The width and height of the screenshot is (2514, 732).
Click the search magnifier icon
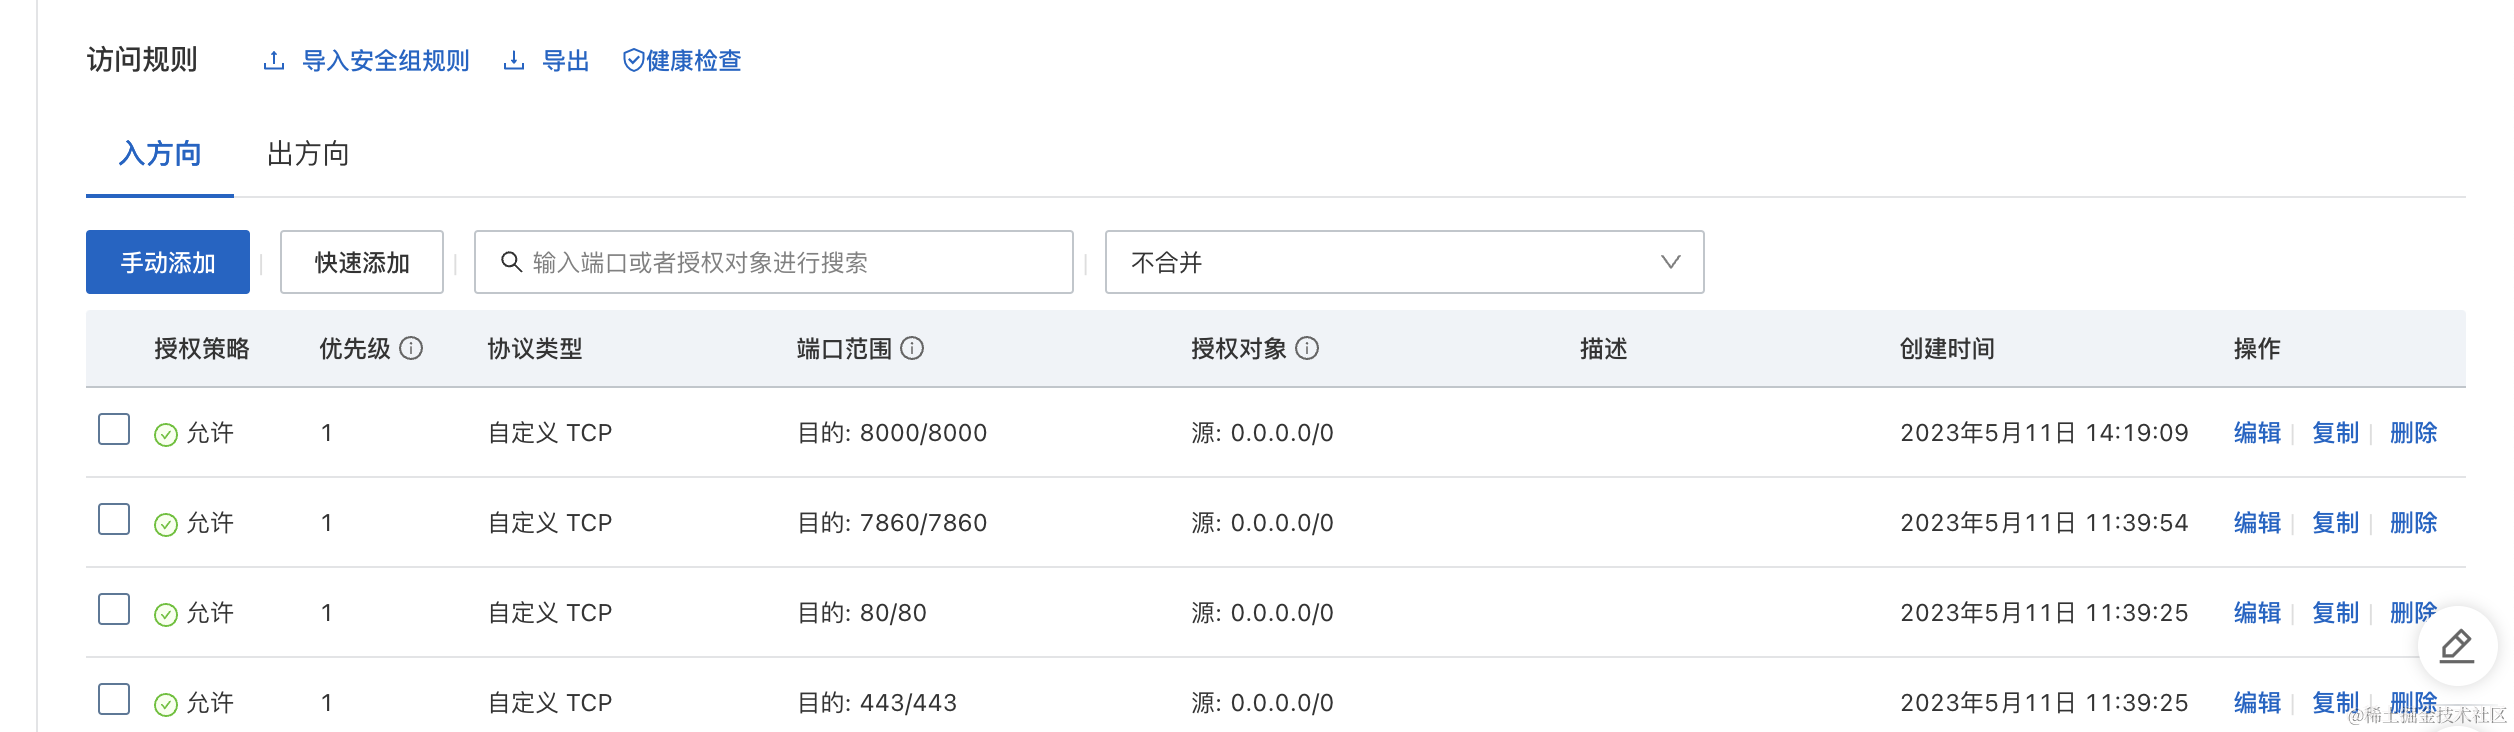pos(511,262)
